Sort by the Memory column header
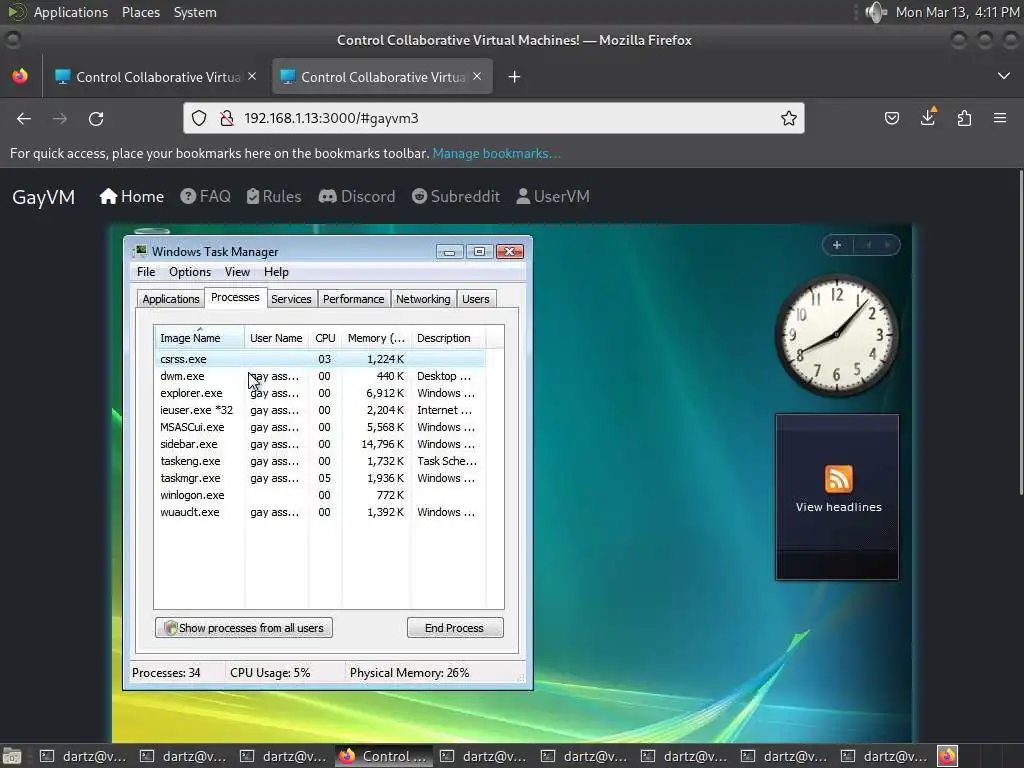Screen dimensions: 1024x768 click(376, 338)
